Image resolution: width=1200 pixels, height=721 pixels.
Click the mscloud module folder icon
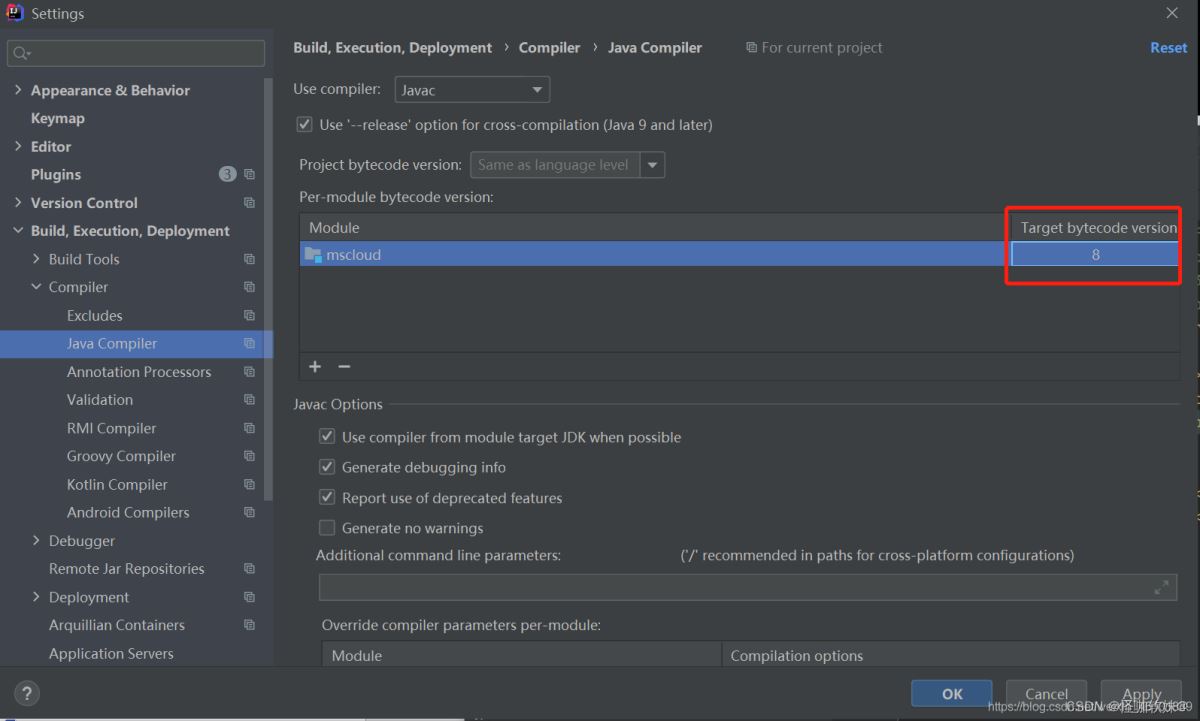(313, 255)
